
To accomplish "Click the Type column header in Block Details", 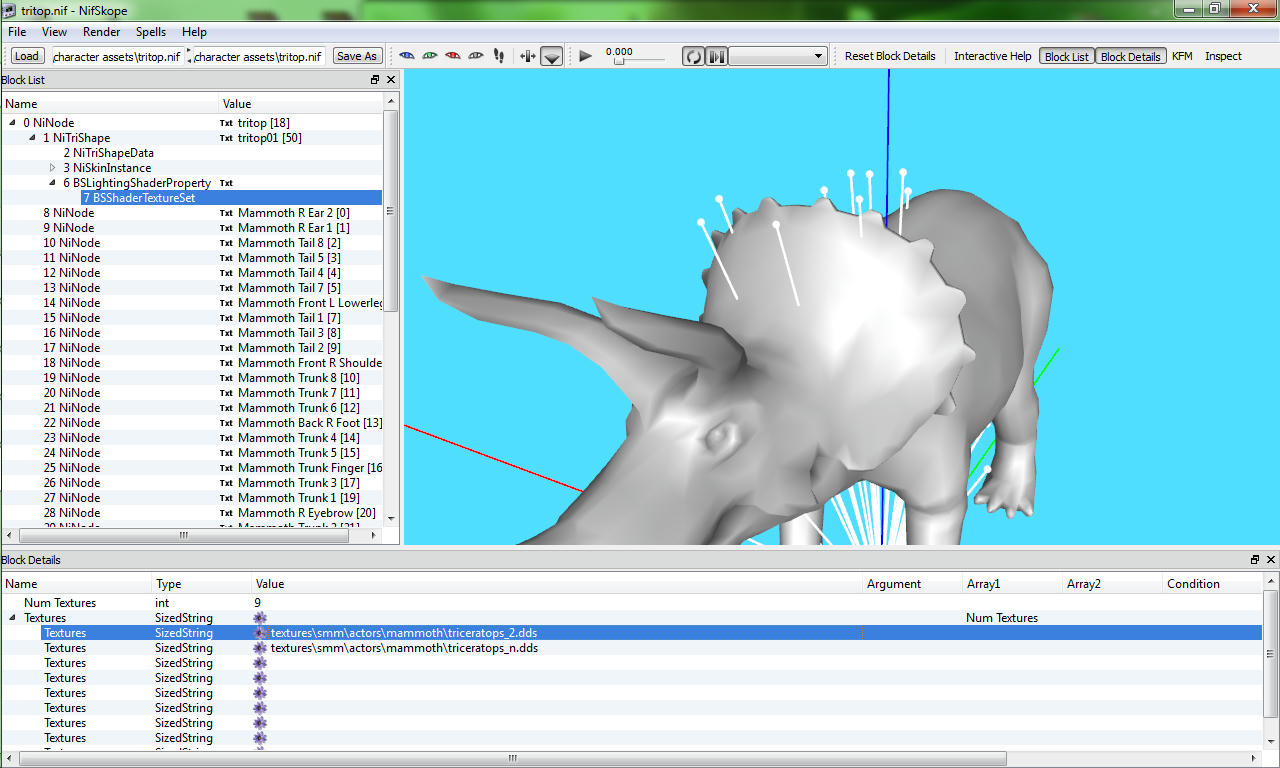I will click(x=202, y=584).
